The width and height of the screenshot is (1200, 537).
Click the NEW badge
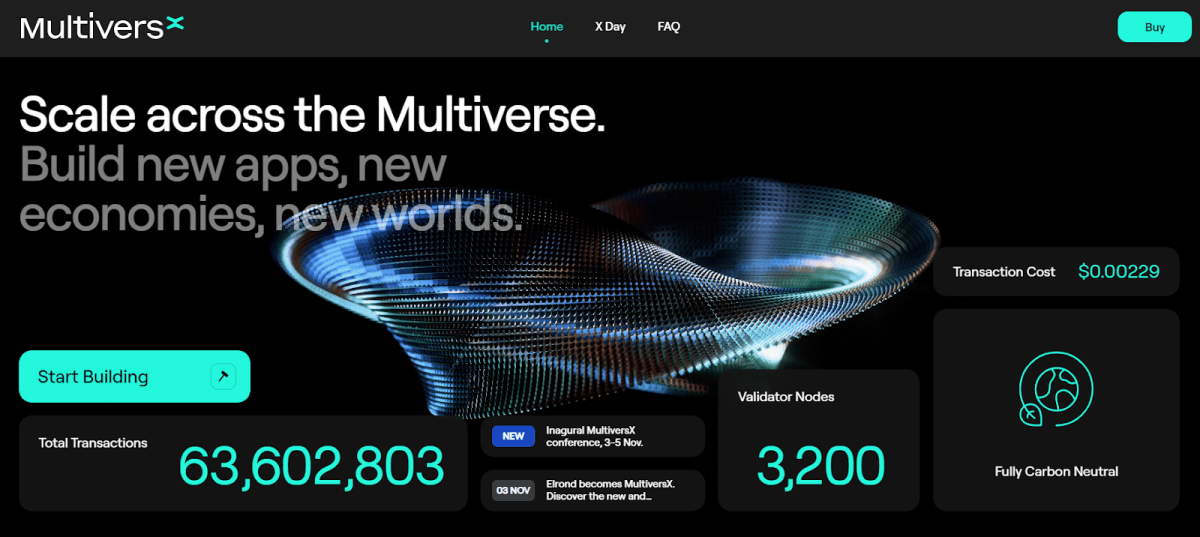pos(513,436)
